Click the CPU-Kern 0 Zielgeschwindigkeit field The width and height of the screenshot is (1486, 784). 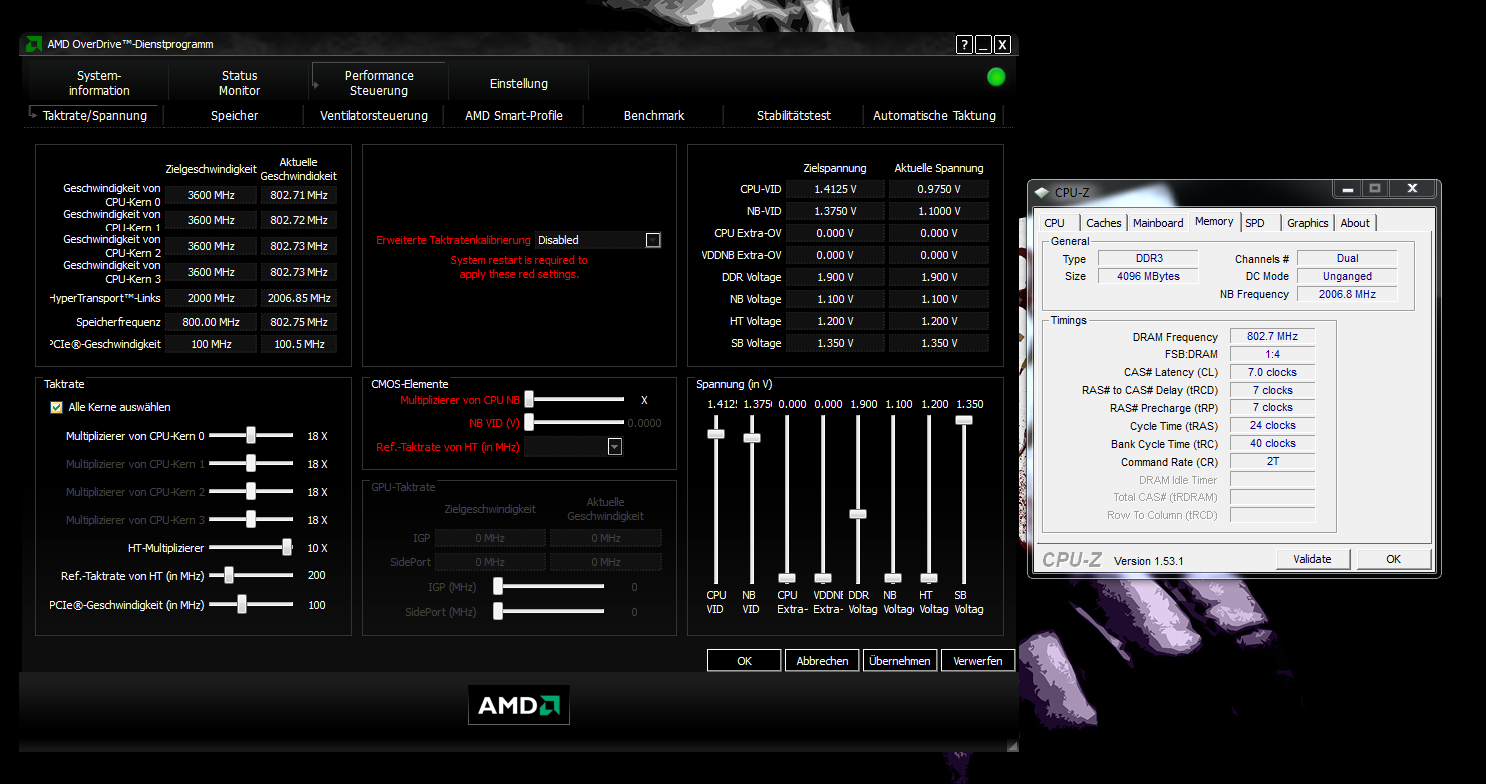click(x=211, y=195)
